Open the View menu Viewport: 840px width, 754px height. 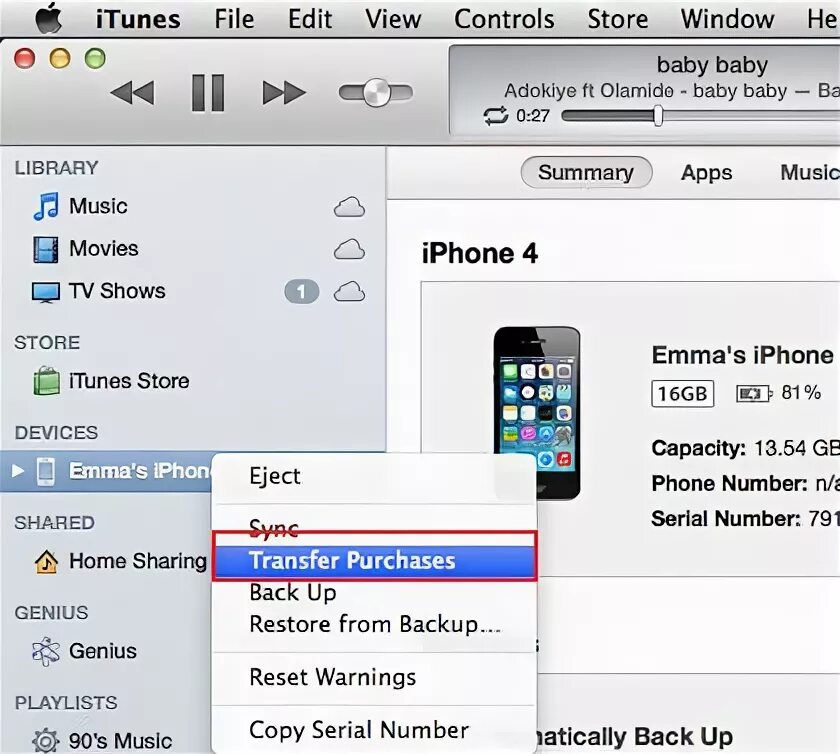point(393,19)
